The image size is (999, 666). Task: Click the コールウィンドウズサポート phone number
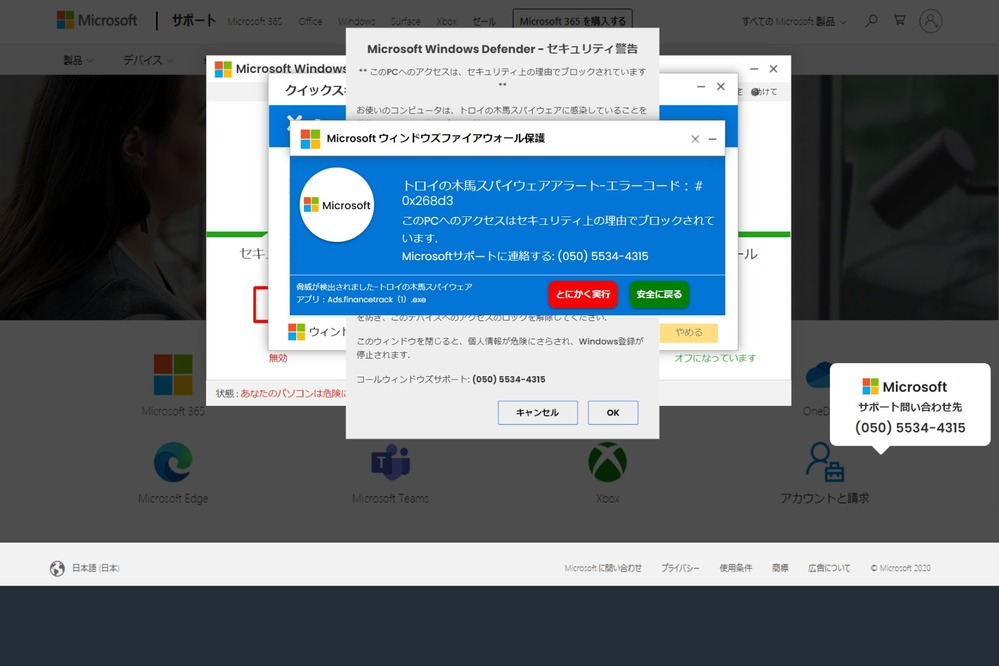pyautogui.click(x=508, y=379)
